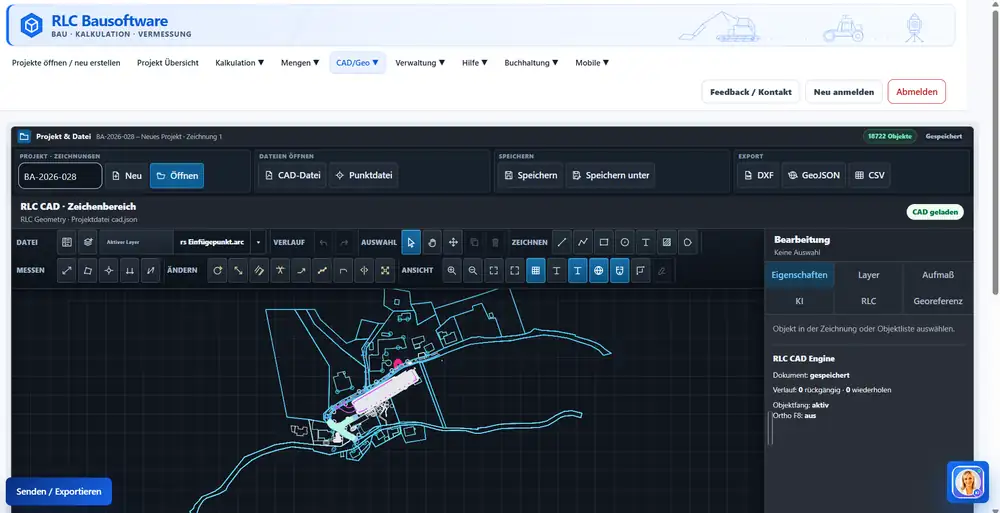Import a Punktdatei

(x=364, y=175)
